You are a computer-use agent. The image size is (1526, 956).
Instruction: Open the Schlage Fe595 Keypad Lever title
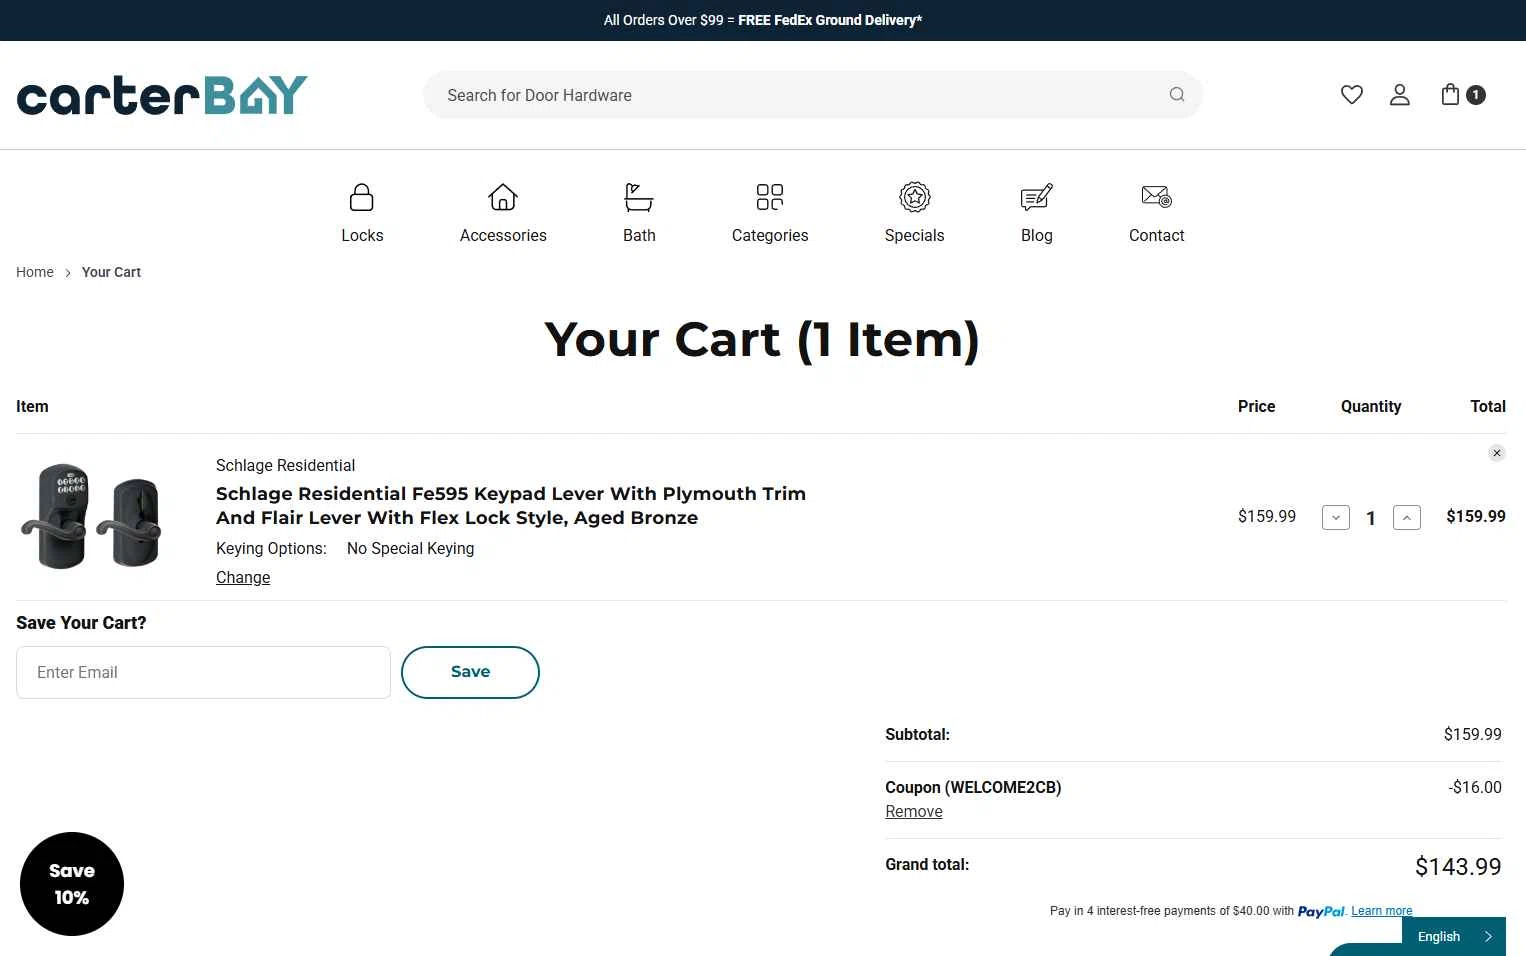511,505
